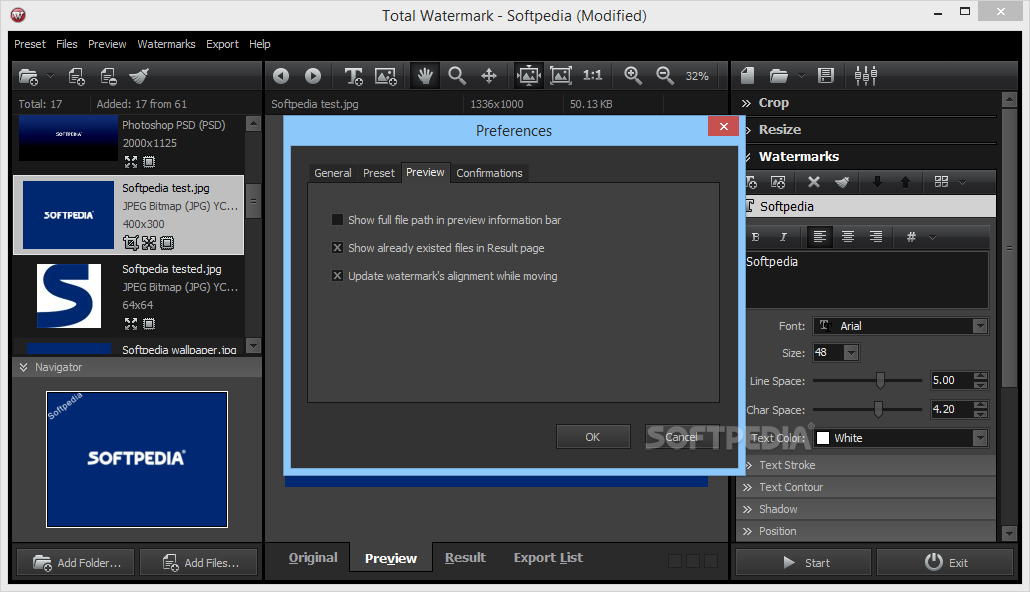Viewport: 1030px width, 592px height.
Task: Create new preset icon
Action: click(748, 76)
